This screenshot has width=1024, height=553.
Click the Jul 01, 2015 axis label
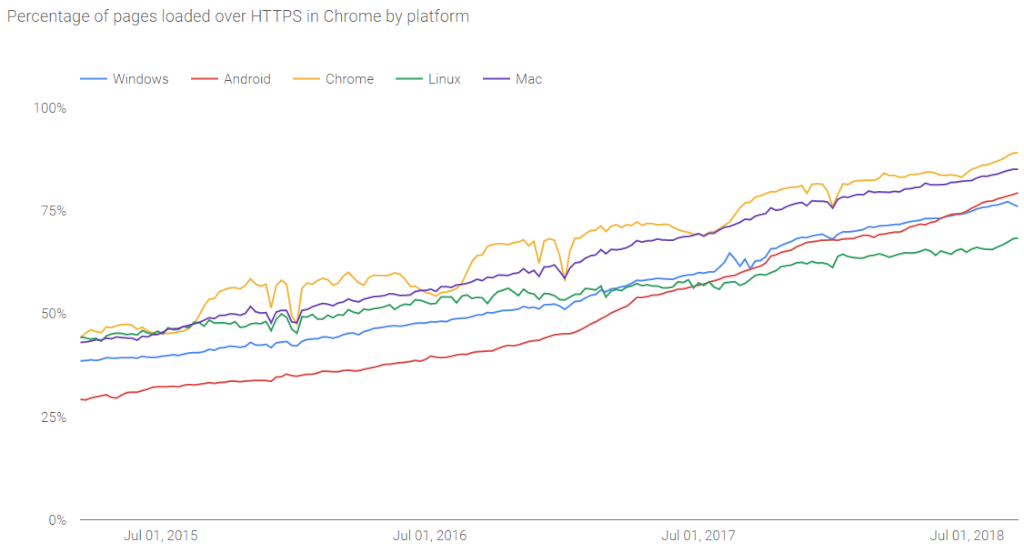[x=161, y=536]
